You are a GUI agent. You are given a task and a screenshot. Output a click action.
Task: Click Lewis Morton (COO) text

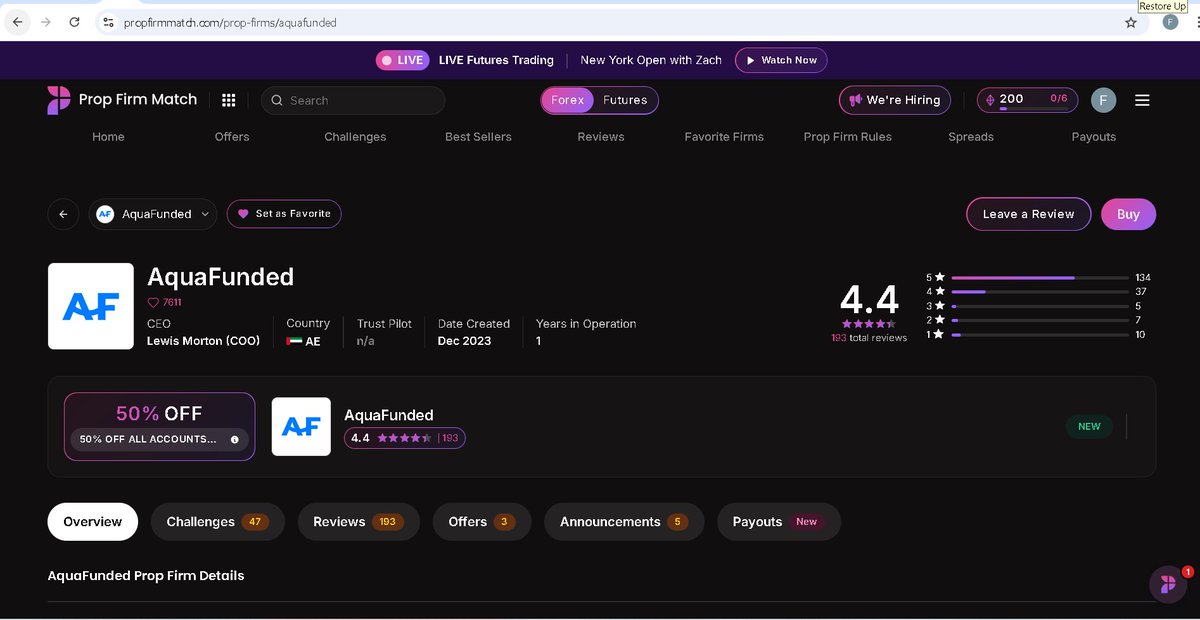(x=203, y=341)
